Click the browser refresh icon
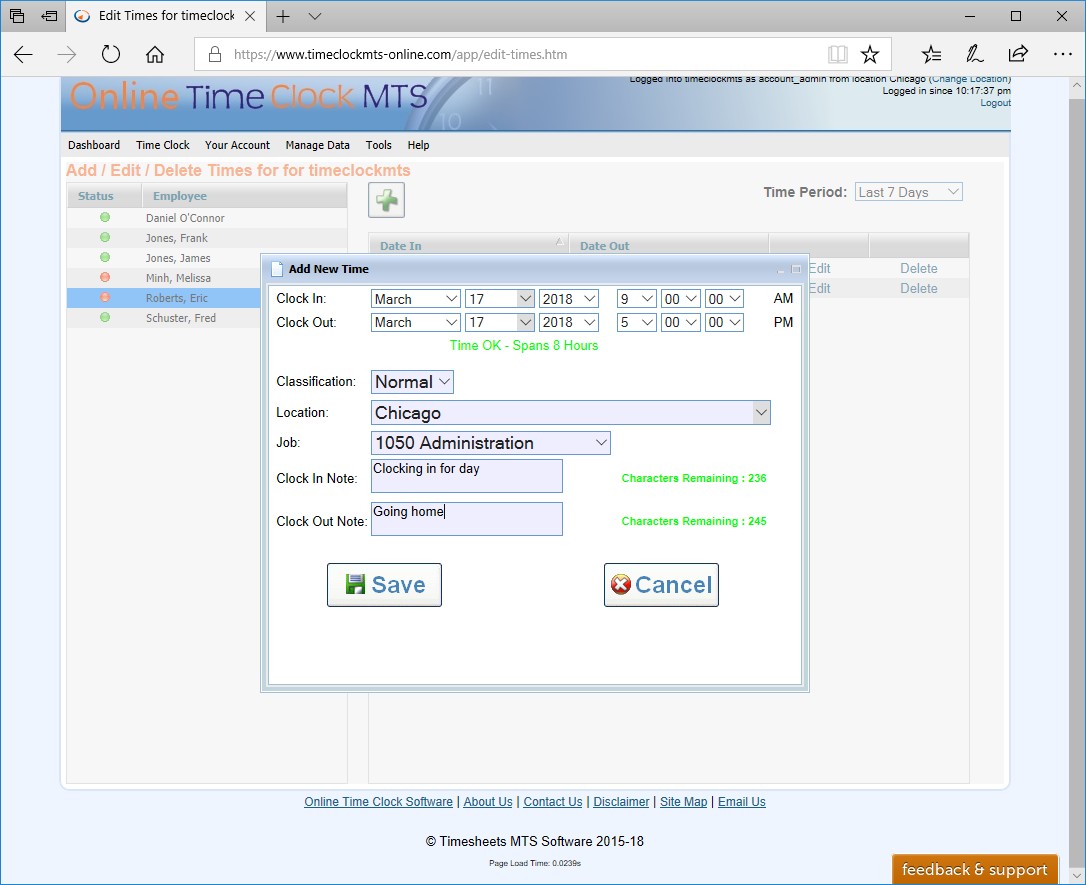This screenshot has height=885, width=1086. coord(111,55)
